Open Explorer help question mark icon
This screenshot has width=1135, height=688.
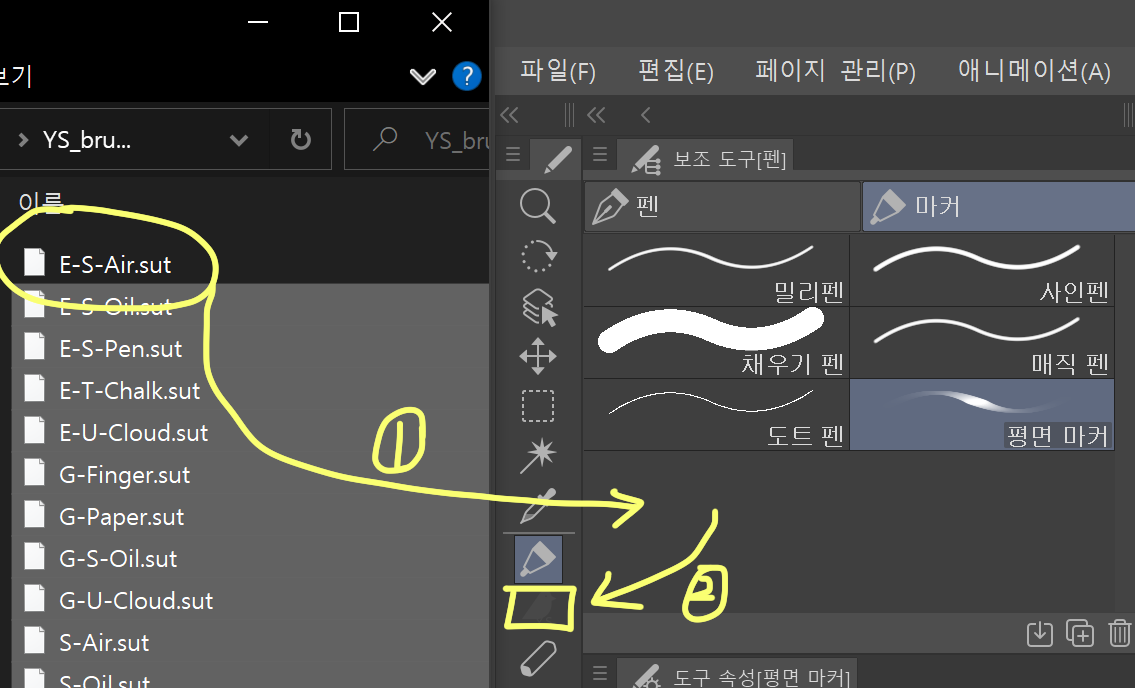pyautogui.click(x=467, y=76)
